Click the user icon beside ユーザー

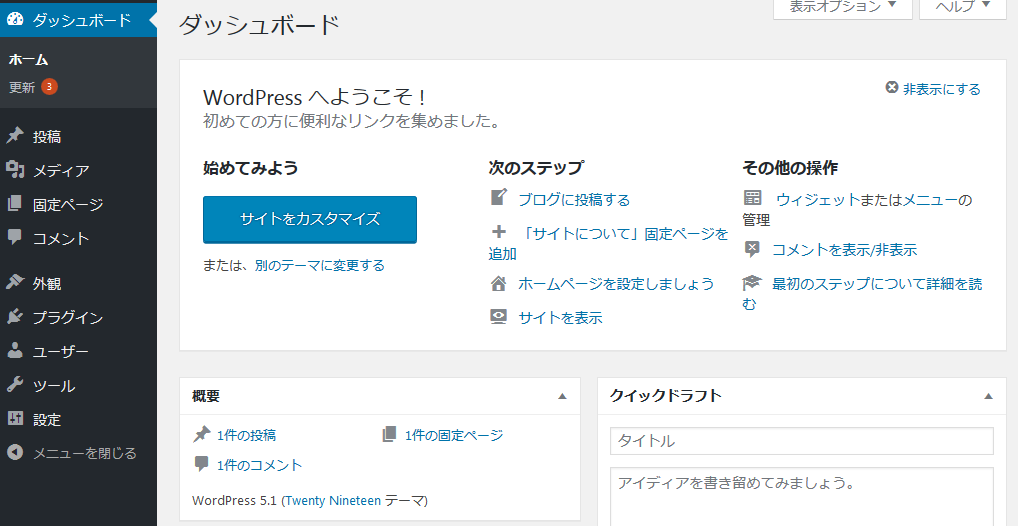pyautogui.click(x=16, y=351)
